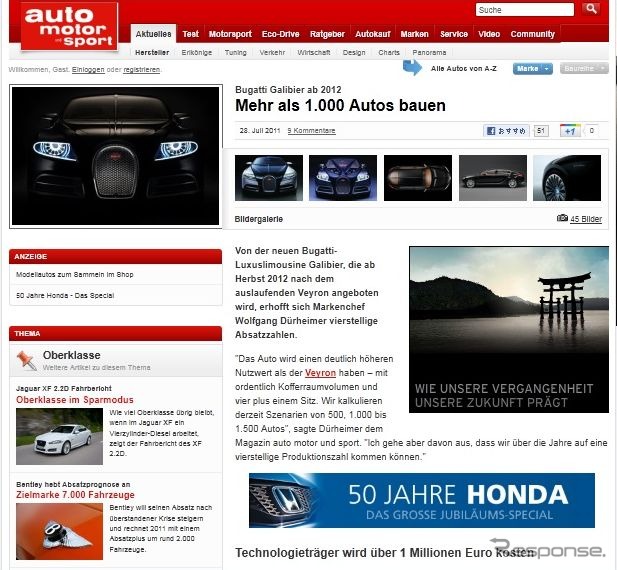Screen dimensions: 617x570
Task: Open the 9 Kommentare link
Action: pos(311,131)
